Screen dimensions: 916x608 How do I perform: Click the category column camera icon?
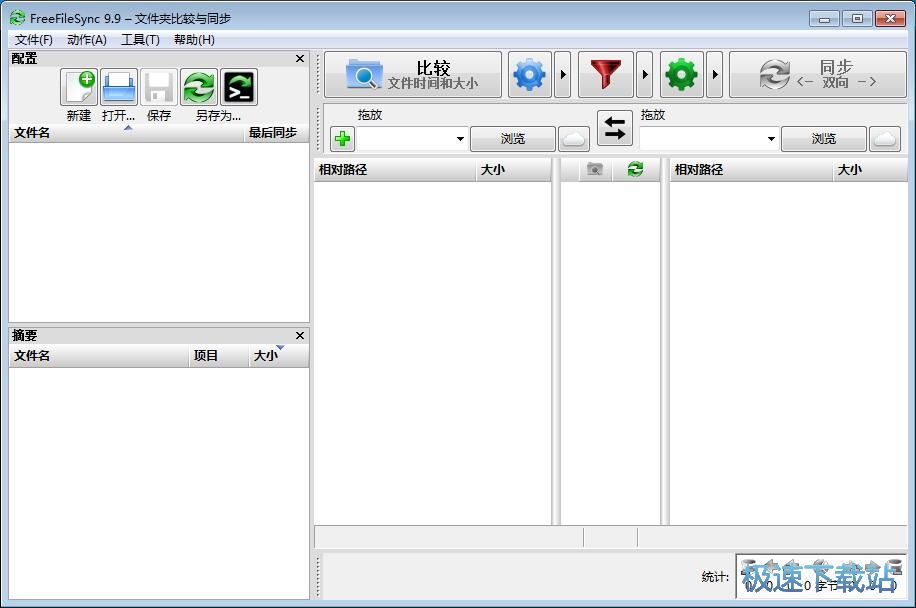pyautogui.click(x=595, y=169)
